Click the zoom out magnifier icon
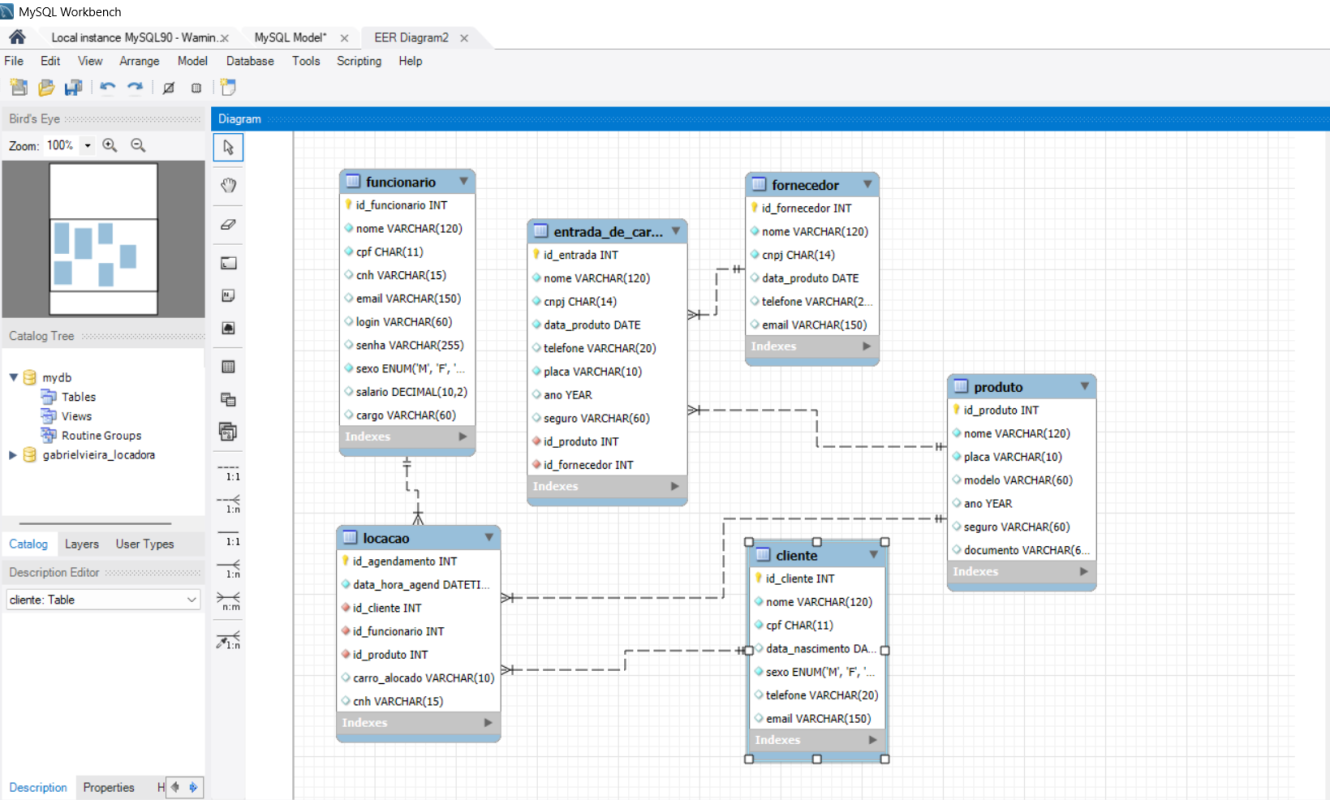 [x=138, y=146]
